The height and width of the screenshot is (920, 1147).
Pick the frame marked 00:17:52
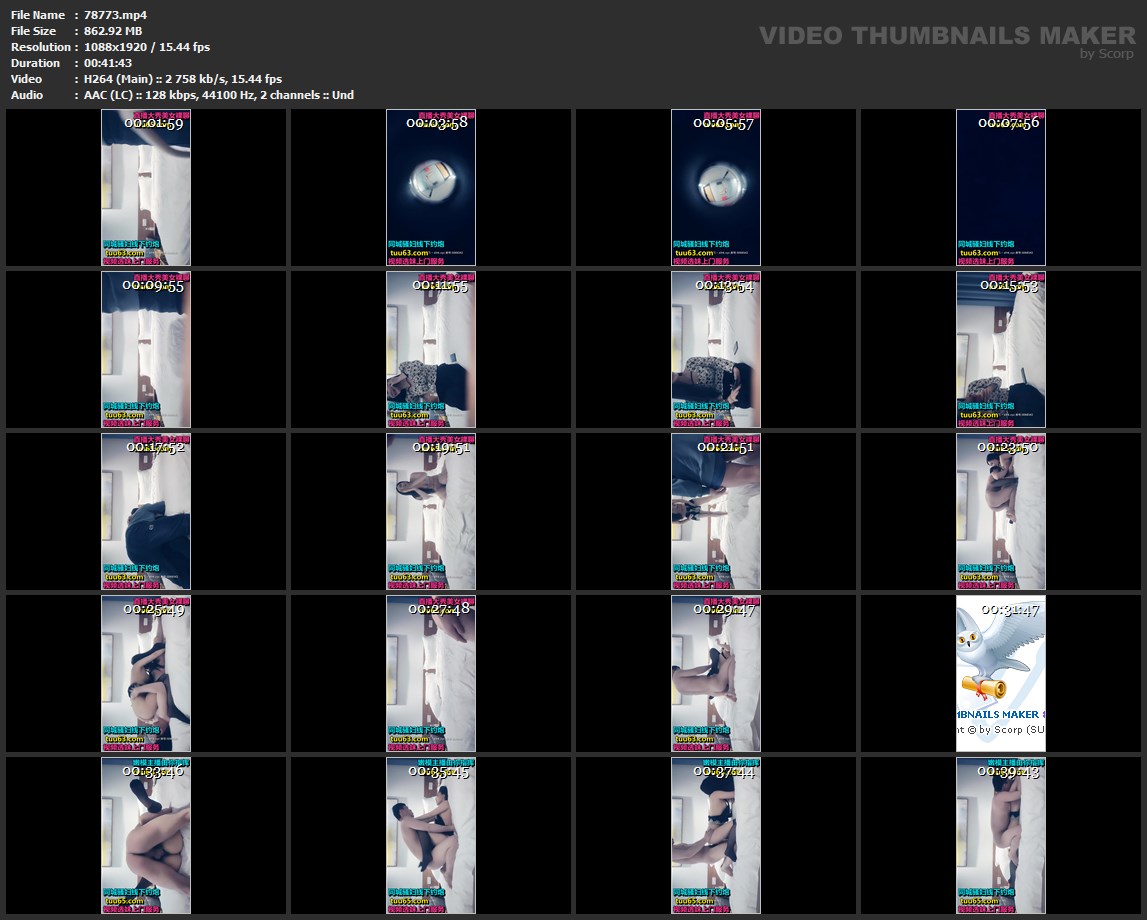pyautogui.click(x=146, y=512)
